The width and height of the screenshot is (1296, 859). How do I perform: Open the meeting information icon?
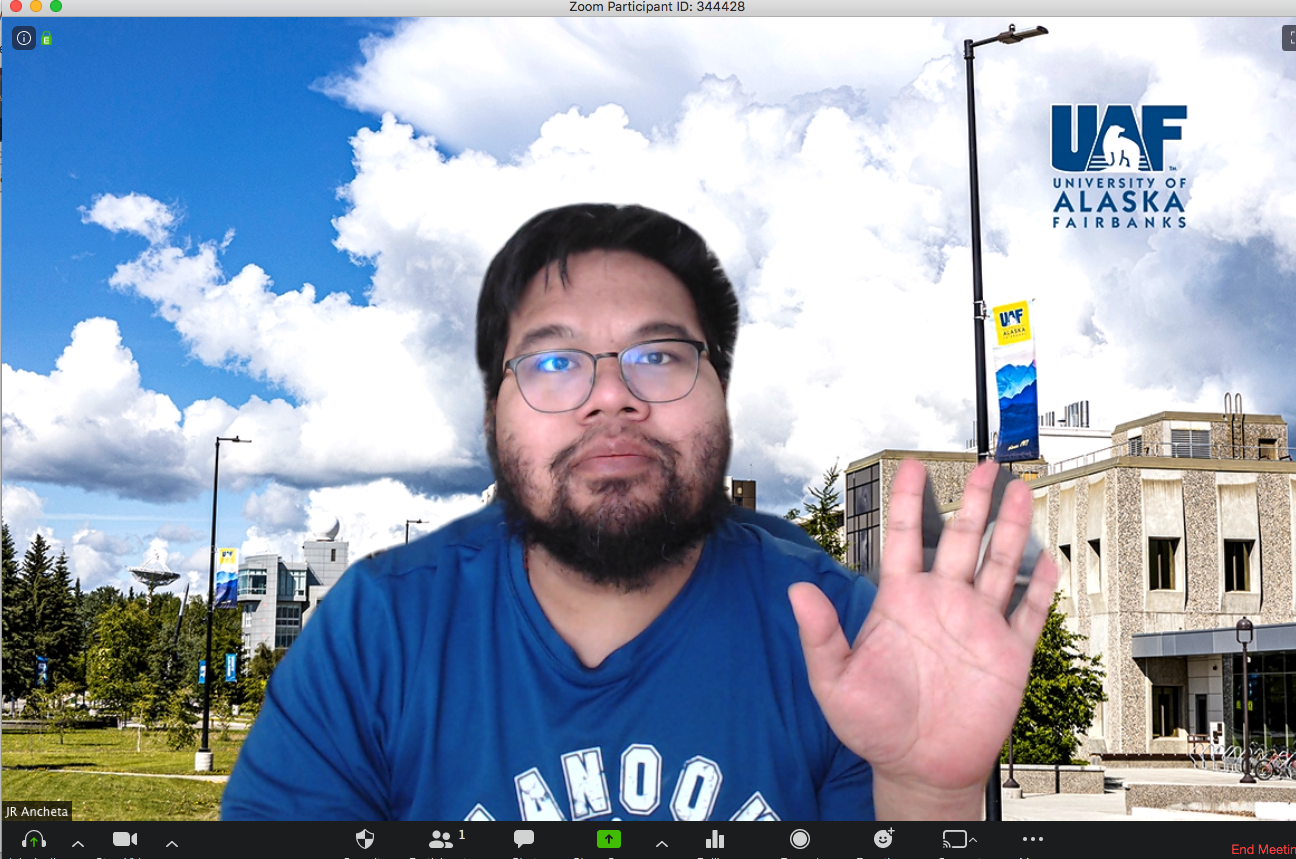24,38
